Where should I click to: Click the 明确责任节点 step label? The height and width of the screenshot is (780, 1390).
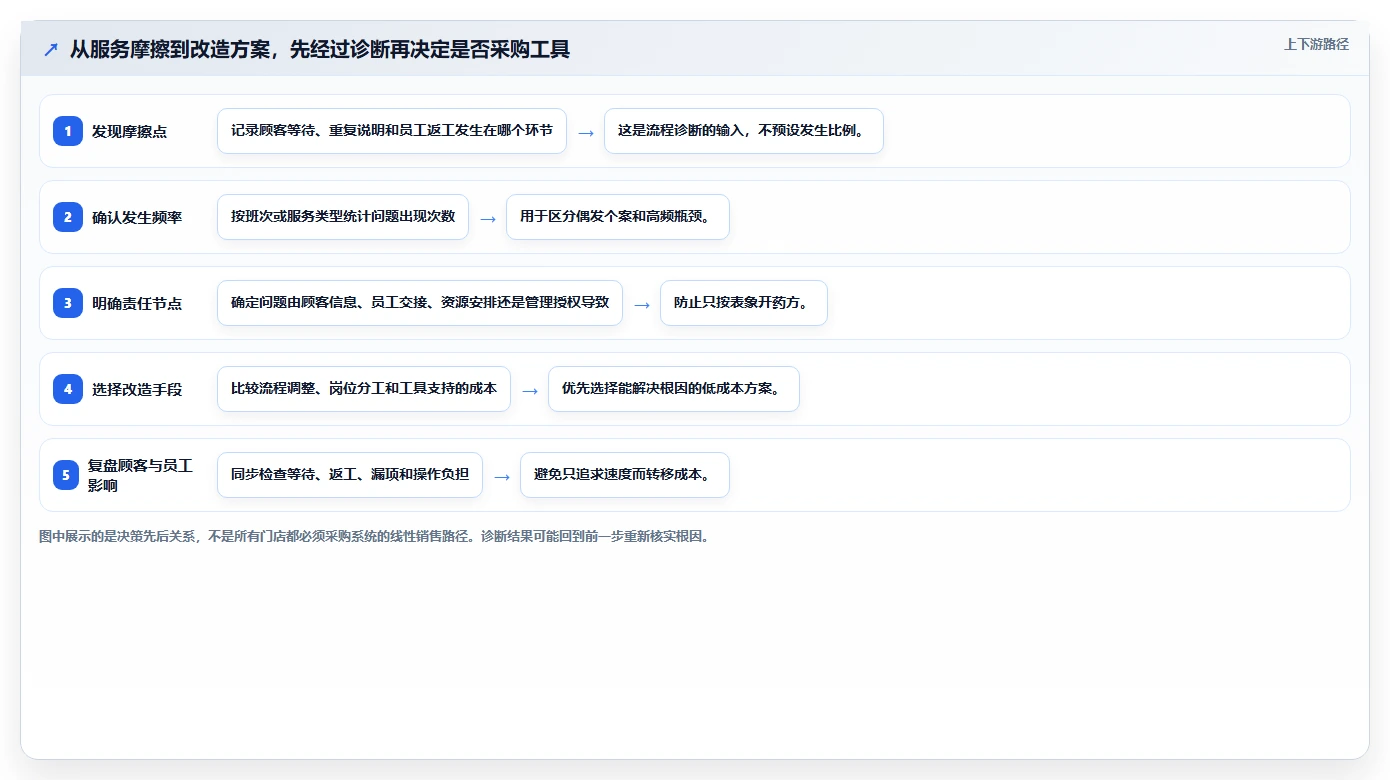[137, 303]
